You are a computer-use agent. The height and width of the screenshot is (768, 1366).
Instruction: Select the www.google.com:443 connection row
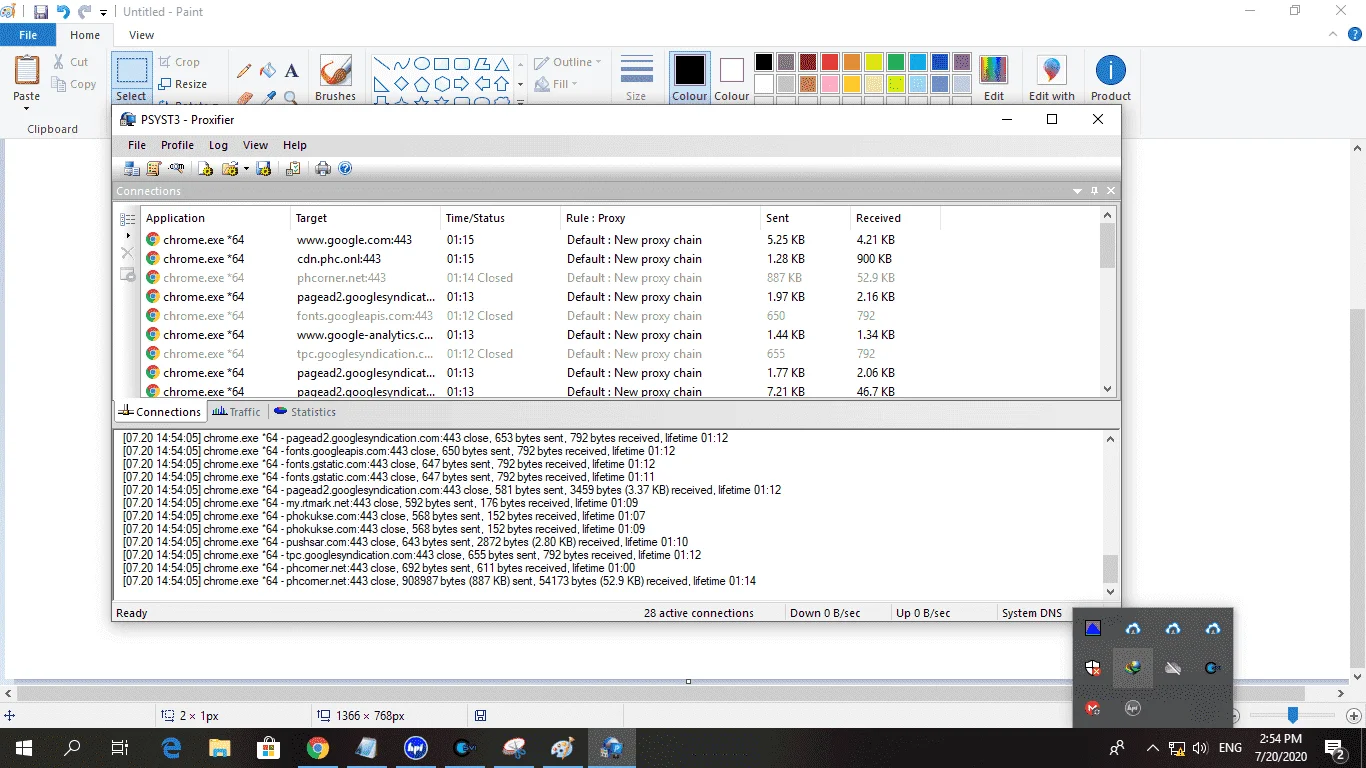[x=620, y=240]
